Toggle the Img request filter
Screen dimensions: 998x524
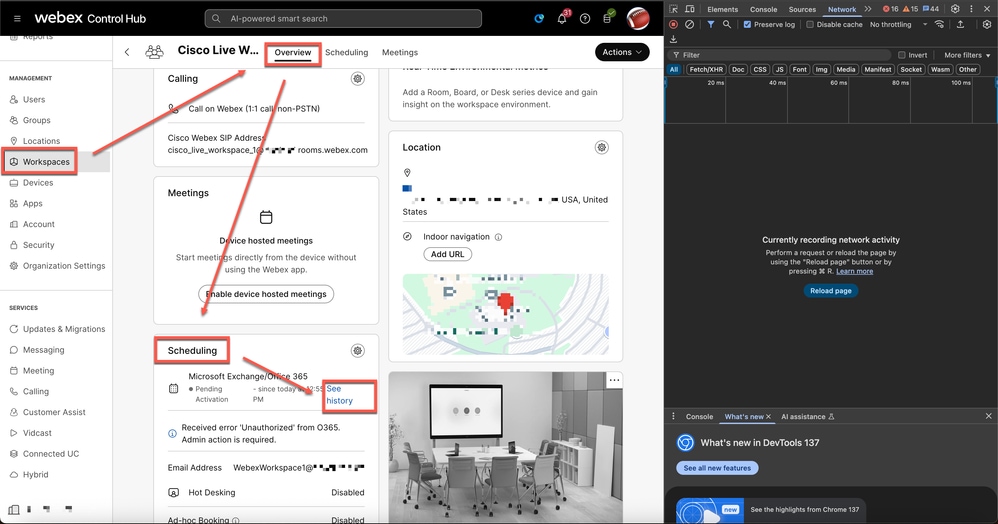coord(822,69)
